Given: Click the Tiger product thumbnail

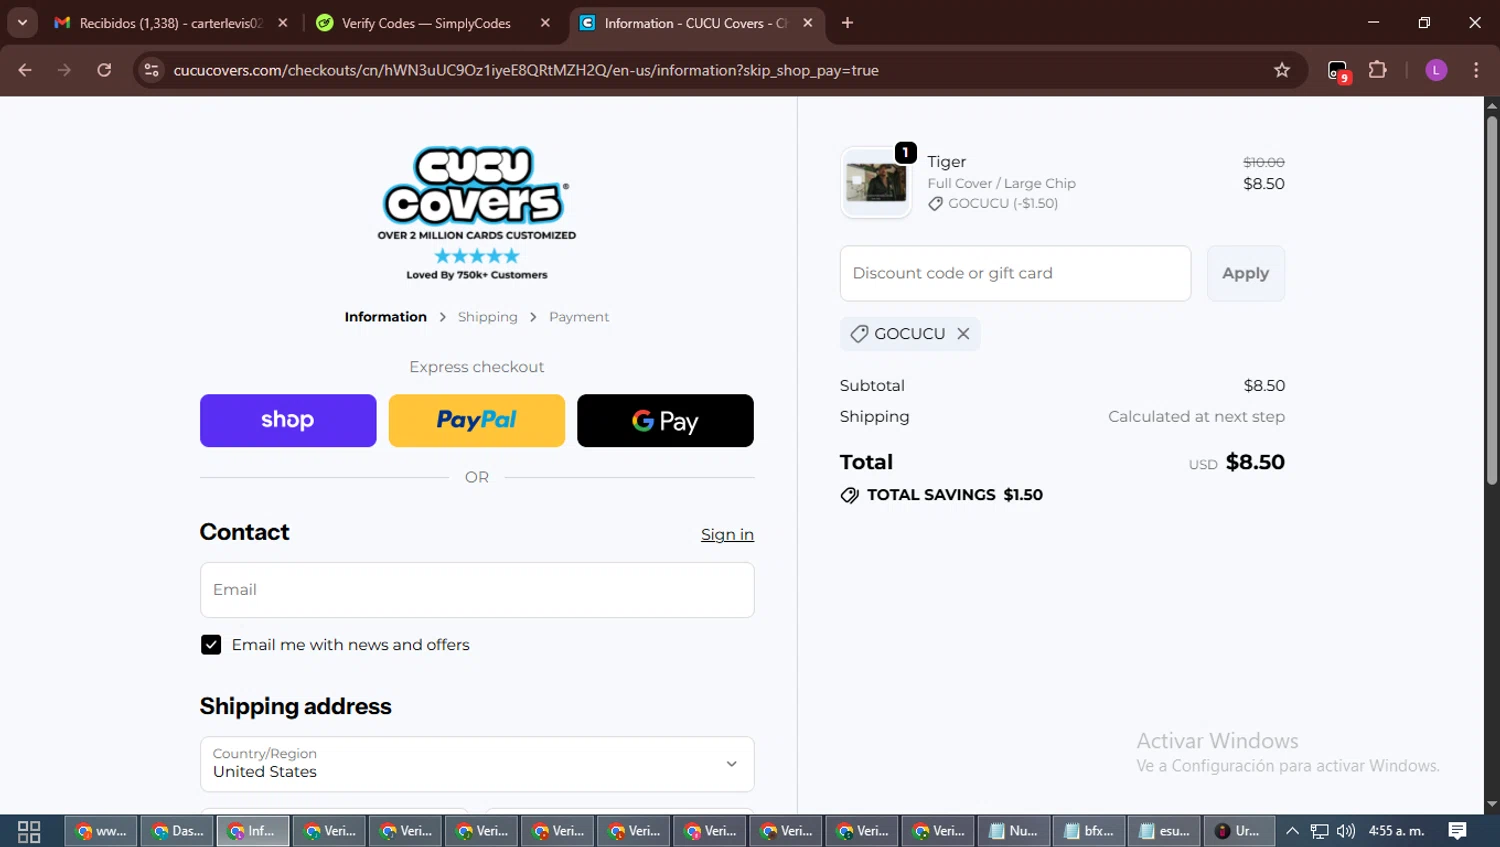Looking at the screenshot, I should 876,183.
